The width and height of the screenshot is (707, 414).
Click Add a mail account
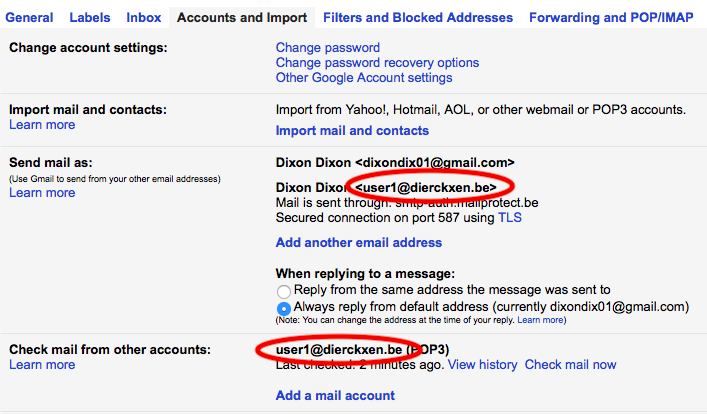tap(335, 397)
